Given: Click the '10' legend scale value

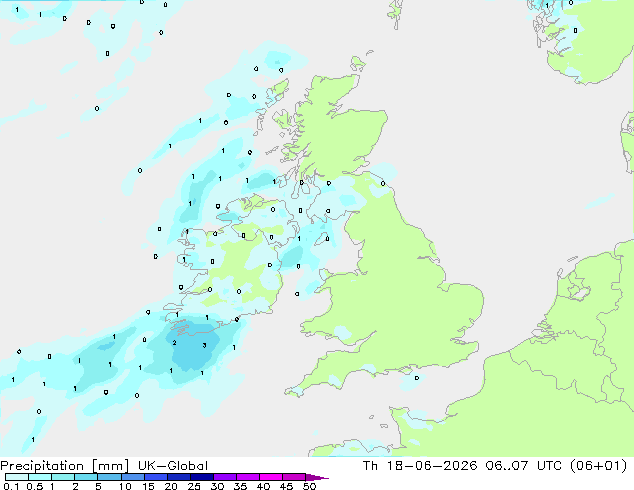Looking at the screenshot, I should (125, 486).
